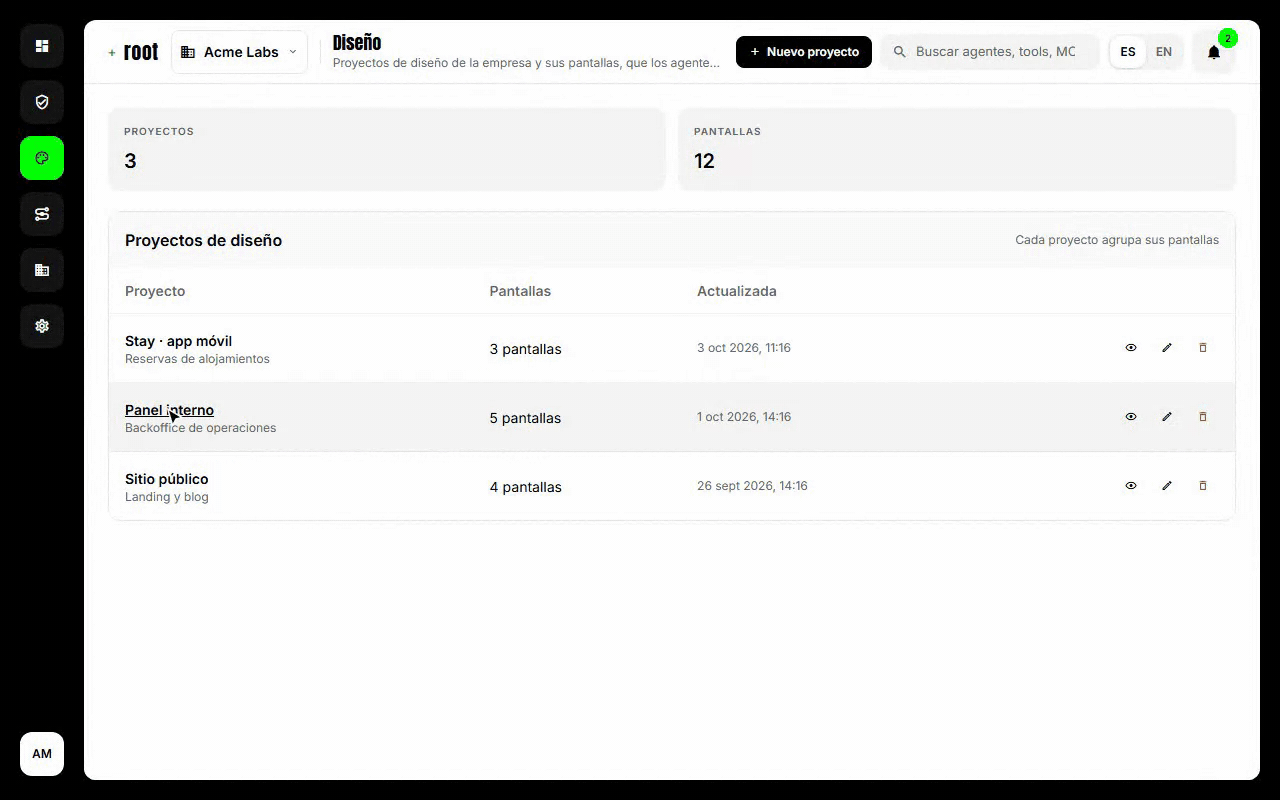Open the shield security icon in the sidebar
Image resolution: width=1280 pixels, height=800 pixels.
point(42,102)
